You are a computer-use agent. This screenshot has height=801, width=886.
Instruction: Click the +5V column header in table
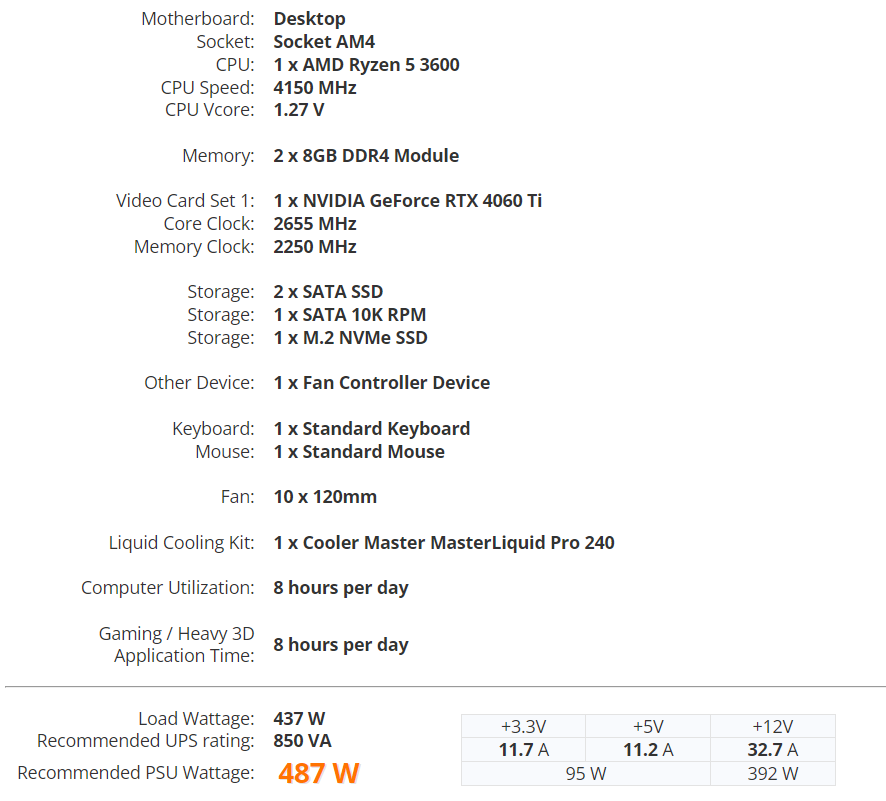(648, 726)
